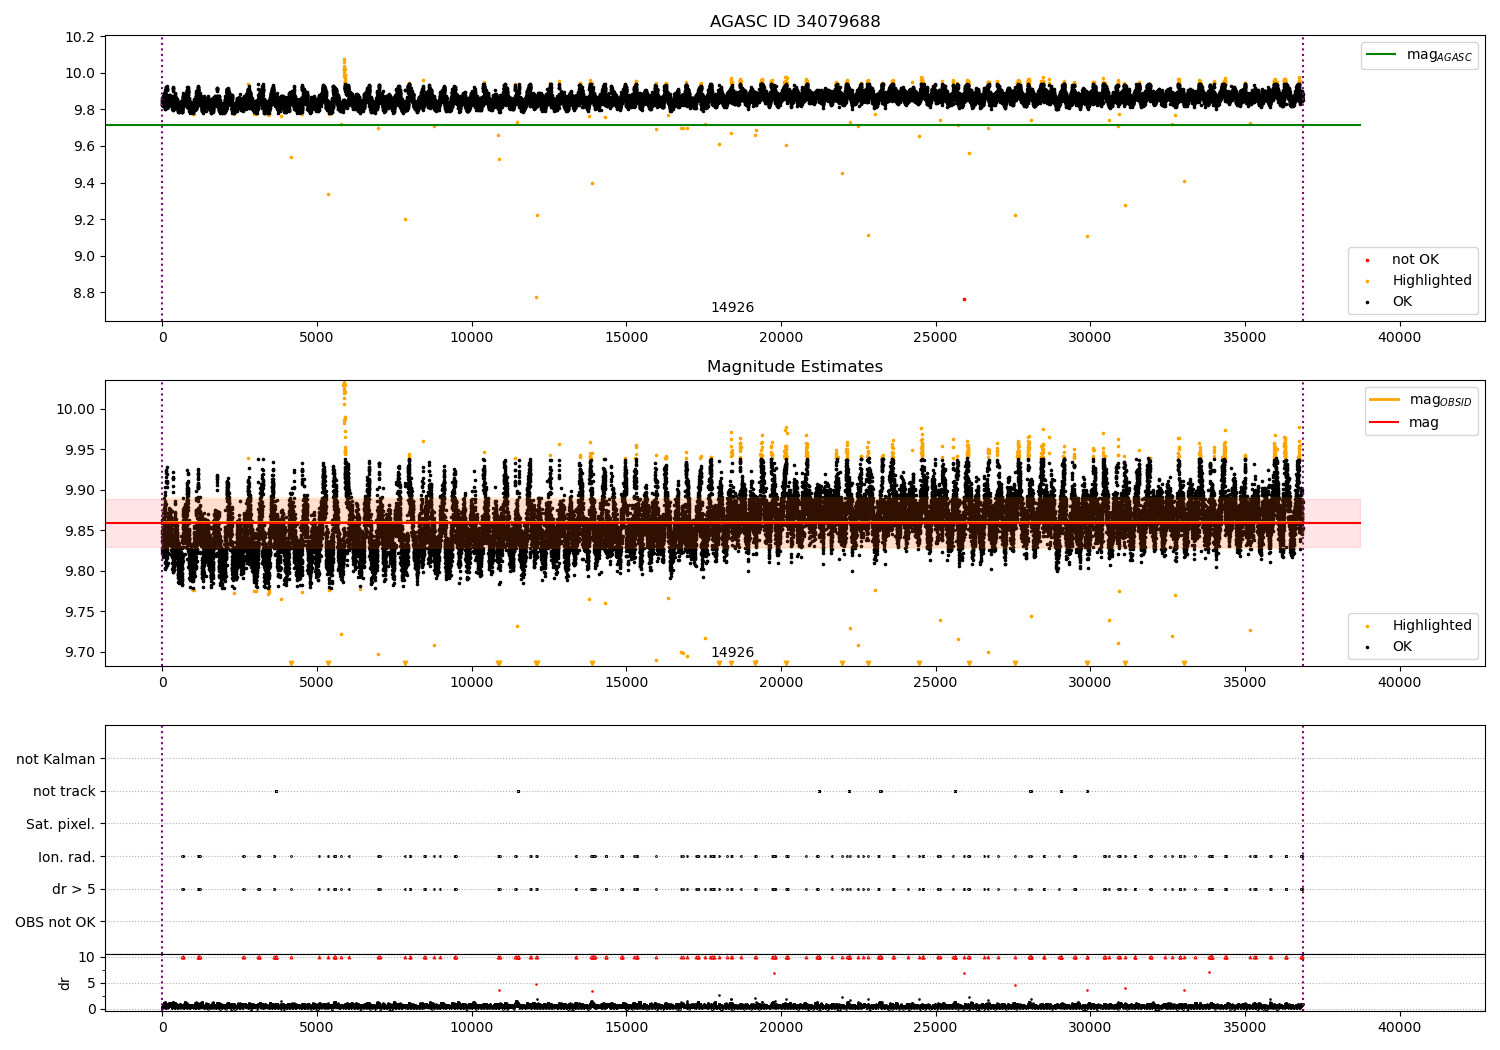Image resolution: width=1500 pixels, height=1050 pixels.
Task: Click the 'not Kalman' row label
Action: tap(56, 759)
